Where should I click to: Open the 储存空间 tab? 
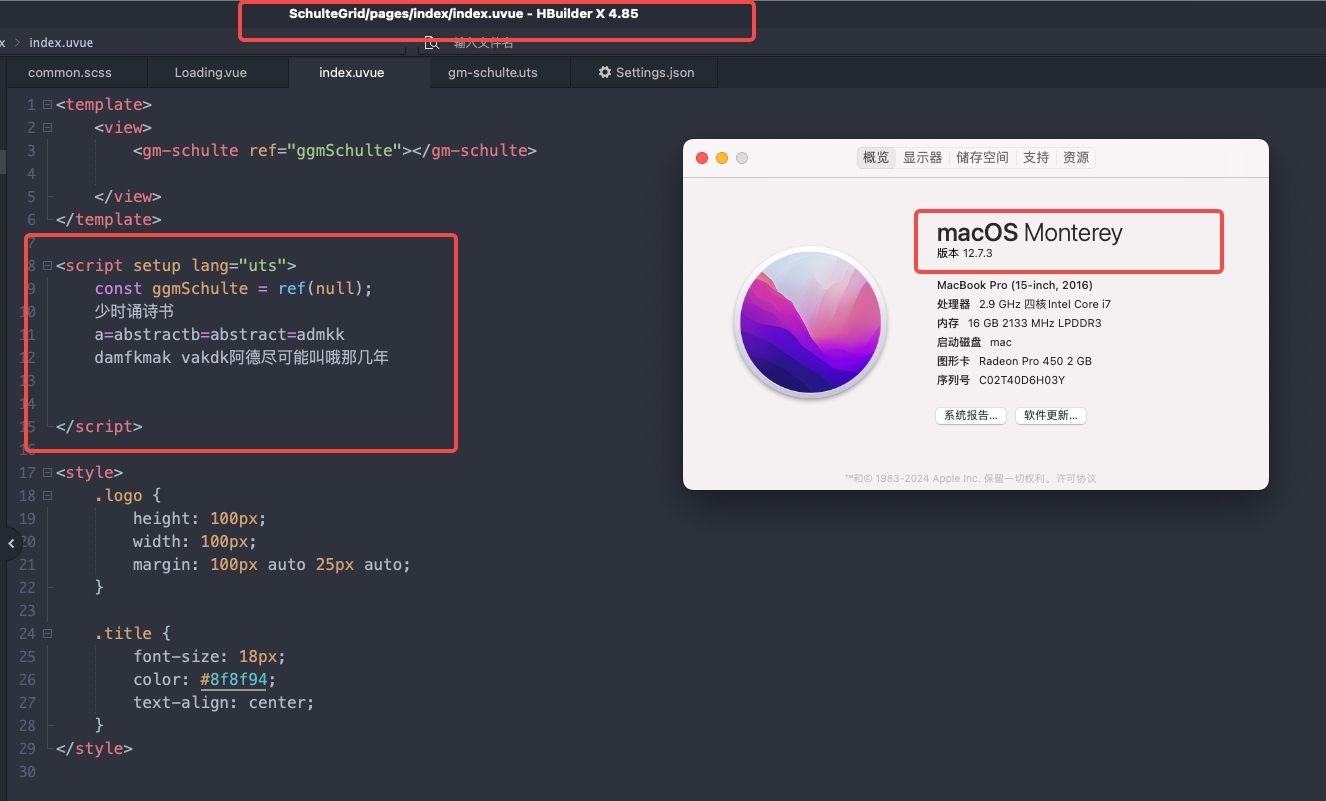pos(982,158)
